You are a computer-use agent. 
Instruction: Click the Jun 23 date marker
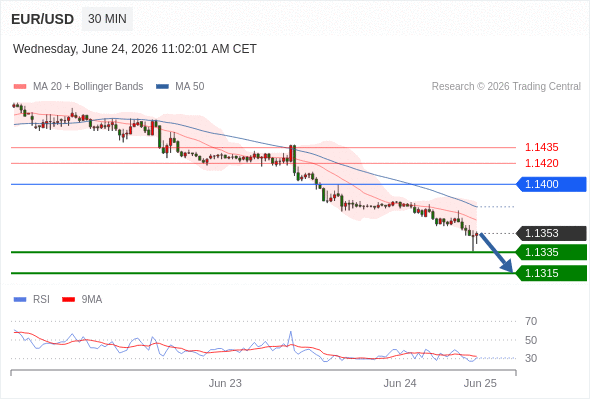point(225,383)
